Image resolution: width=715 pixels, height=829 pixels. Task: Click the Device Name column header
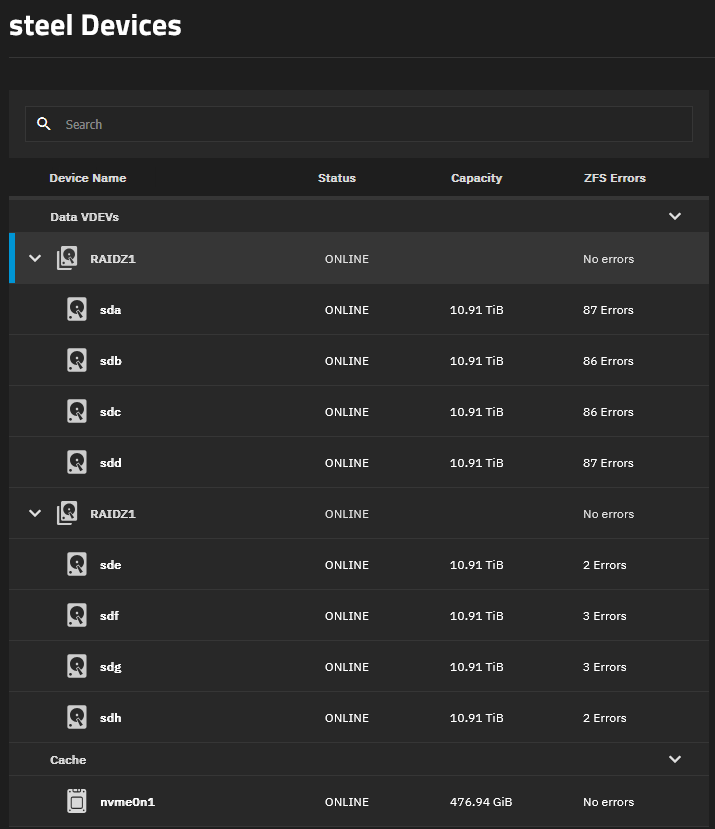pyautogui.click(x=88, y=178)
